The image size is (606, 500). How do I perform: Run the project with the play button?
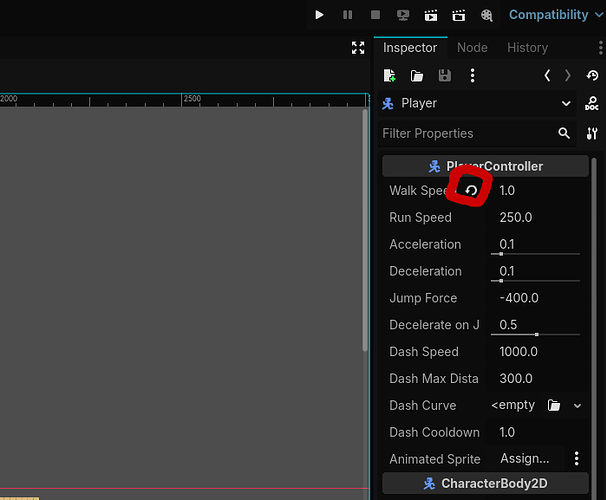319,15
